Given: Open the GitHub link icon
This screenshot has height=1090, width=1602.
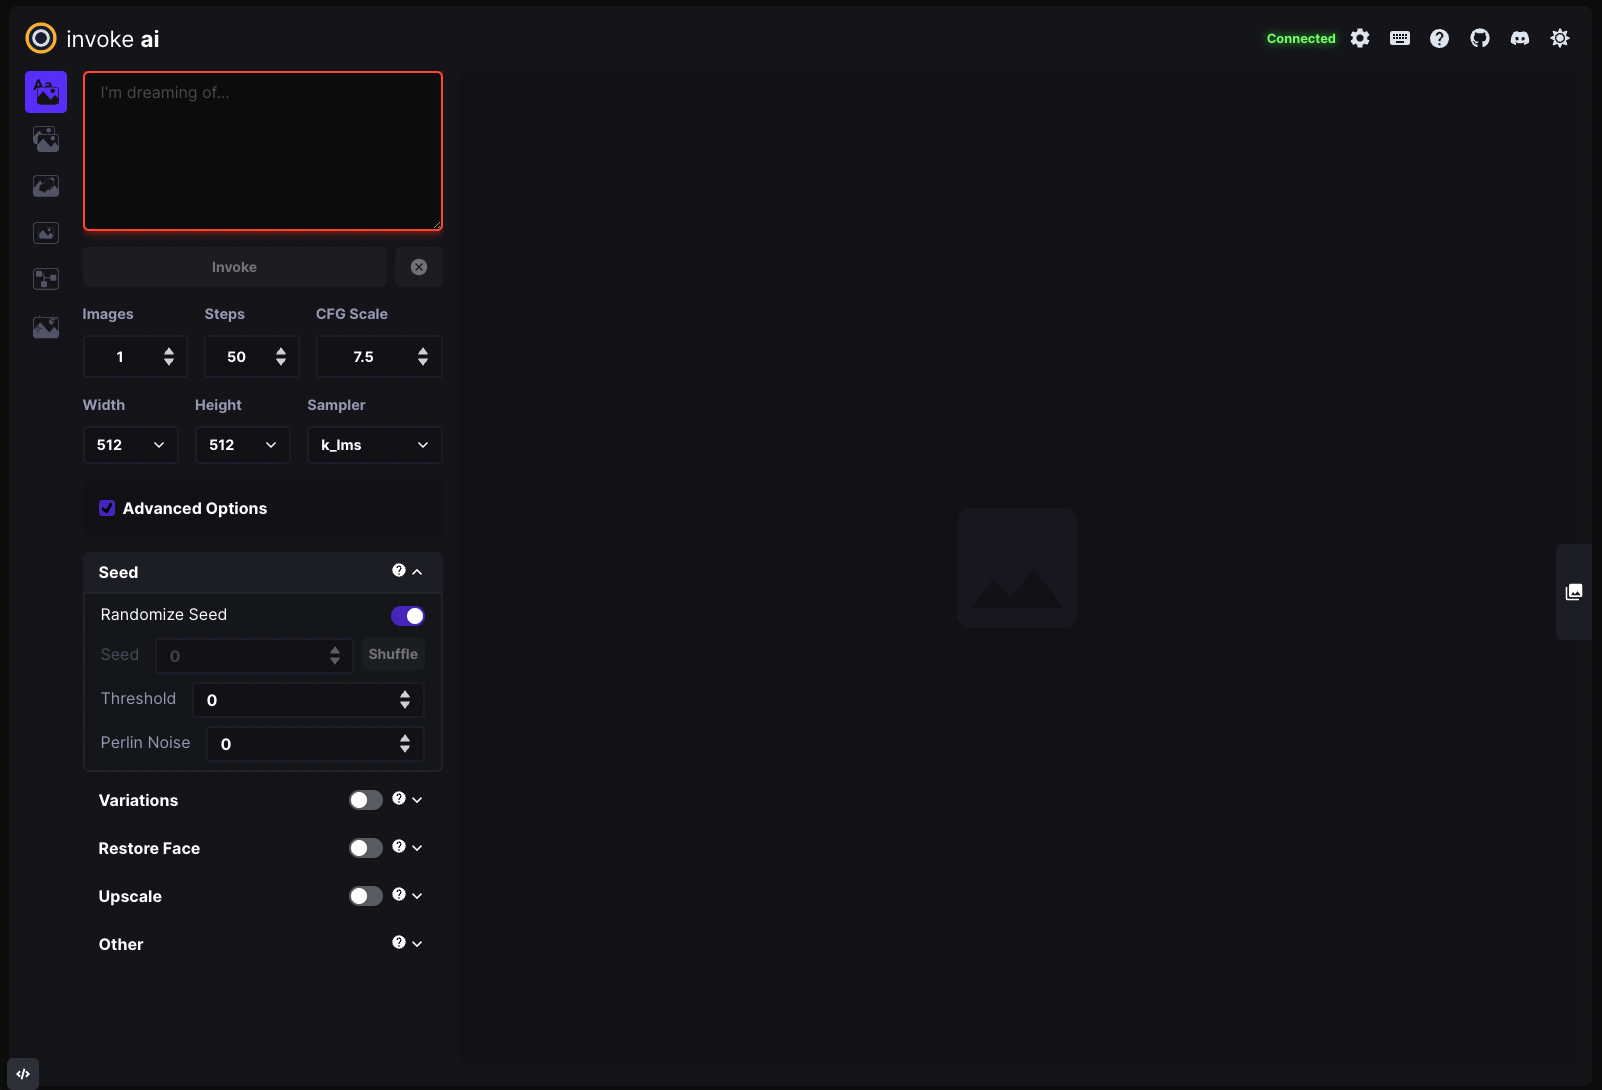Looking at the screenshot, I should tap(1480, 38).
